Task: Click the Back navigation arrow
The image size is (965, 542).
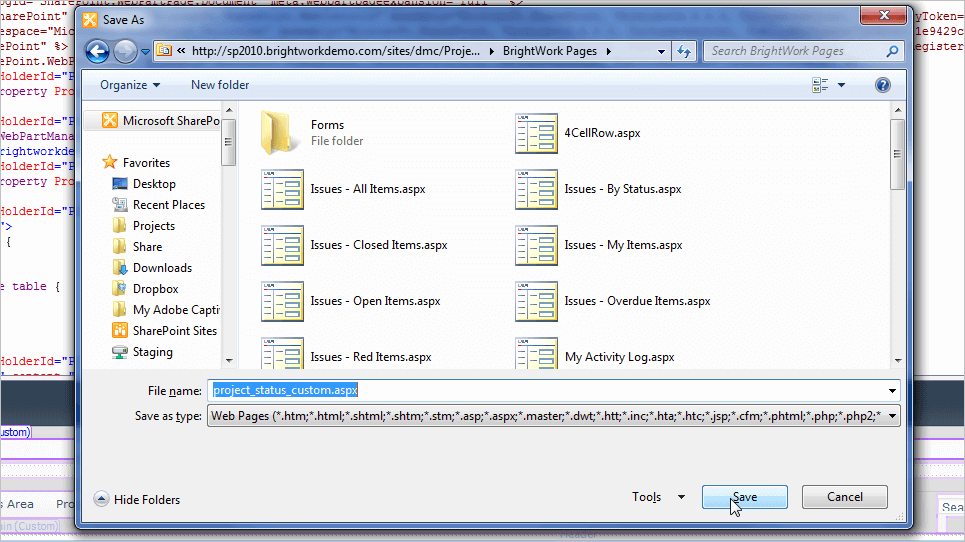Action: [x=97, y=51]
